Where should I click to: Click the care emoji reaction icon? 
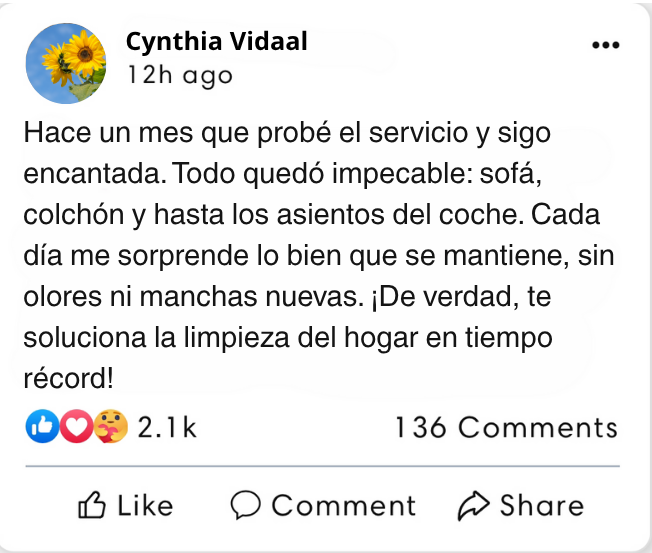108,428
